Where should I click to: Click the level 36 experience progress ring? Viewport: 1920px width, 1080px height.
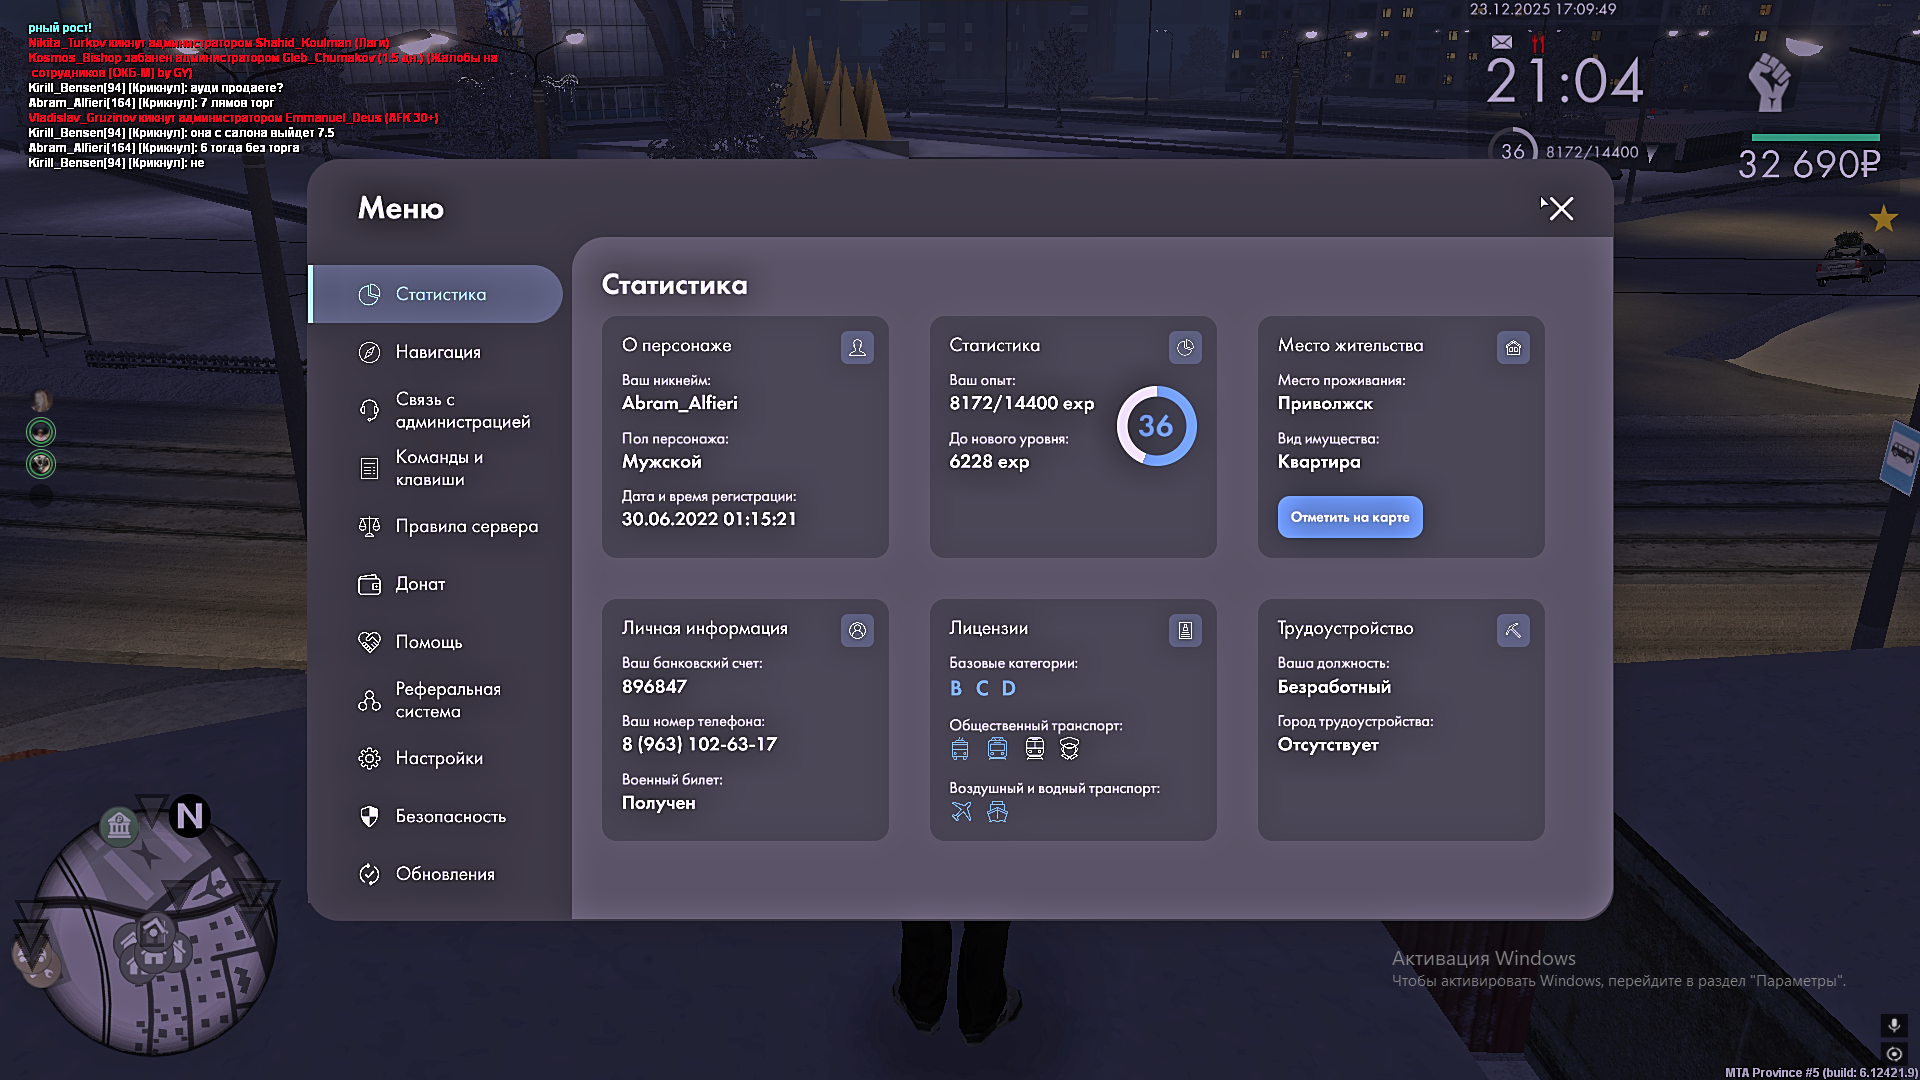1156,426
